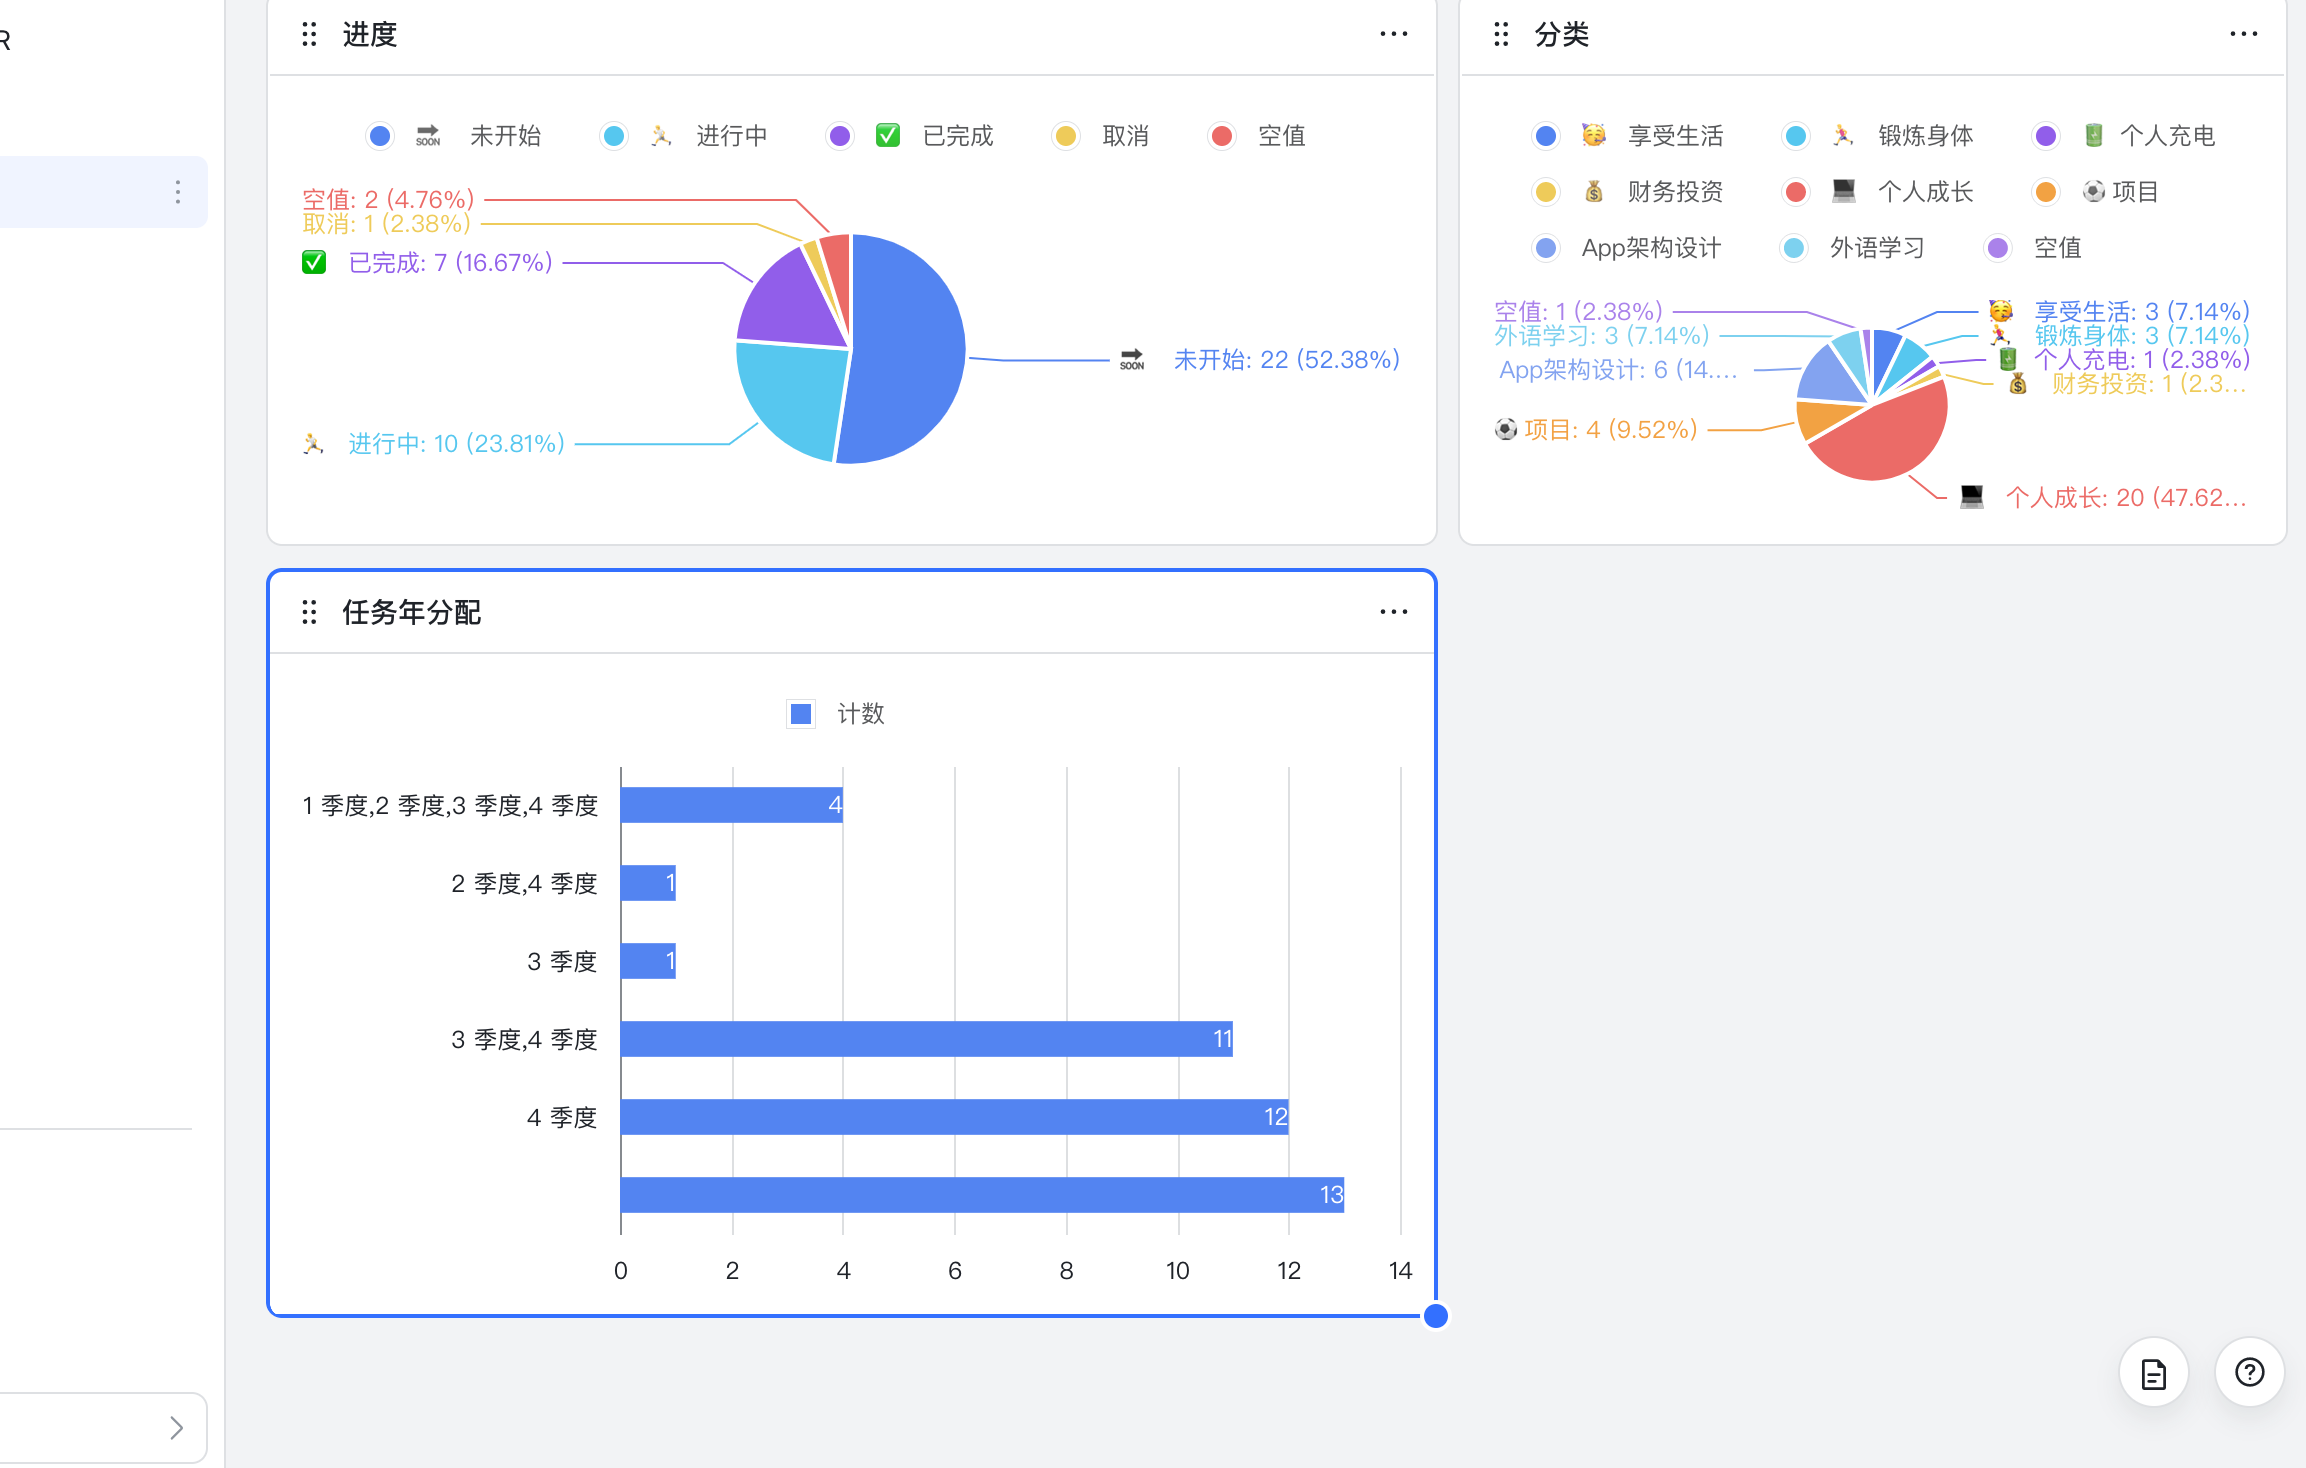Click the 4 季度 bar with value 12
The width and height of the screenshot is (2306, 1468).
(953, 1117)
